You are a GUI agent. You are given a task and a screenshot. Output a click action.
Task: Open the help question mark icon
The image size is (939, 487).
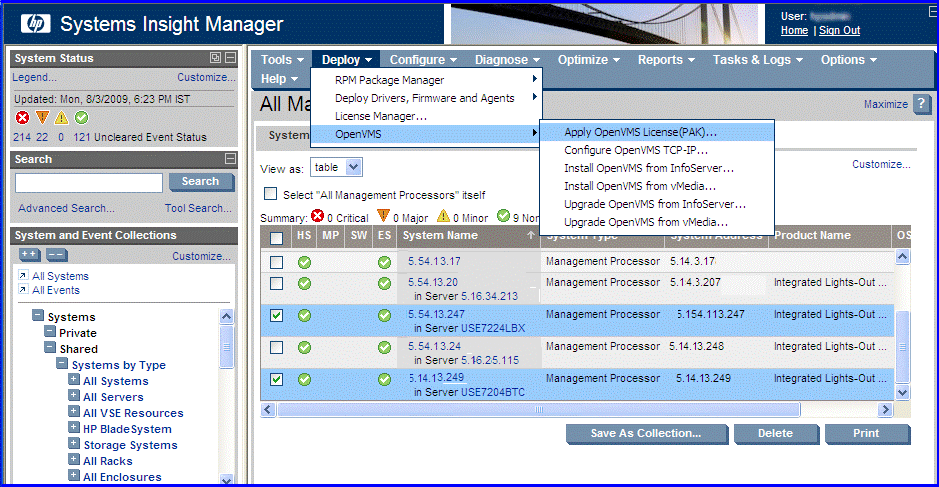(921, 104)
